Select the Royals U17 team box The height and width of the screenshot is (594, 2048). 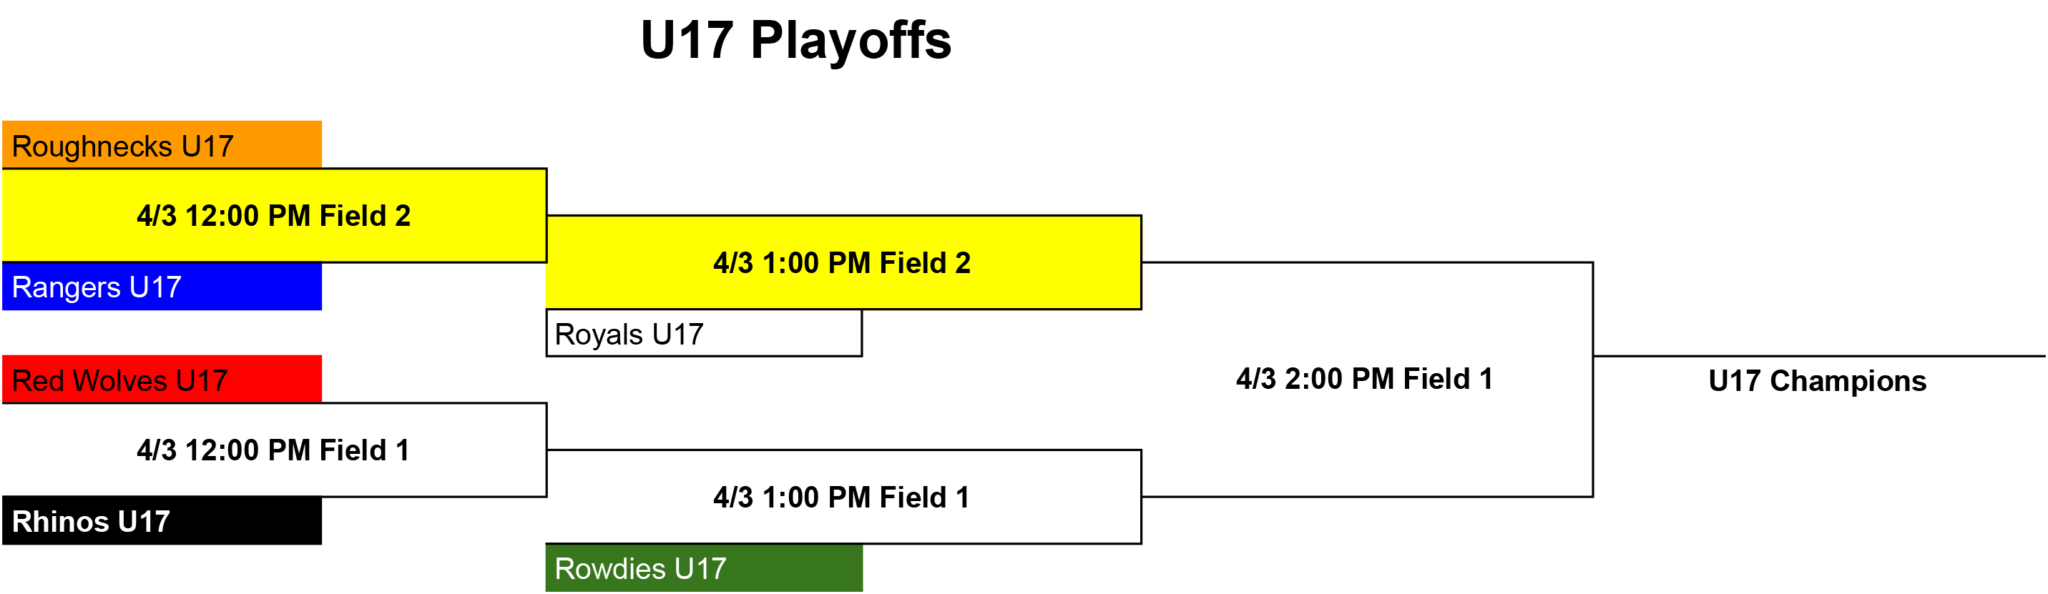704,333
